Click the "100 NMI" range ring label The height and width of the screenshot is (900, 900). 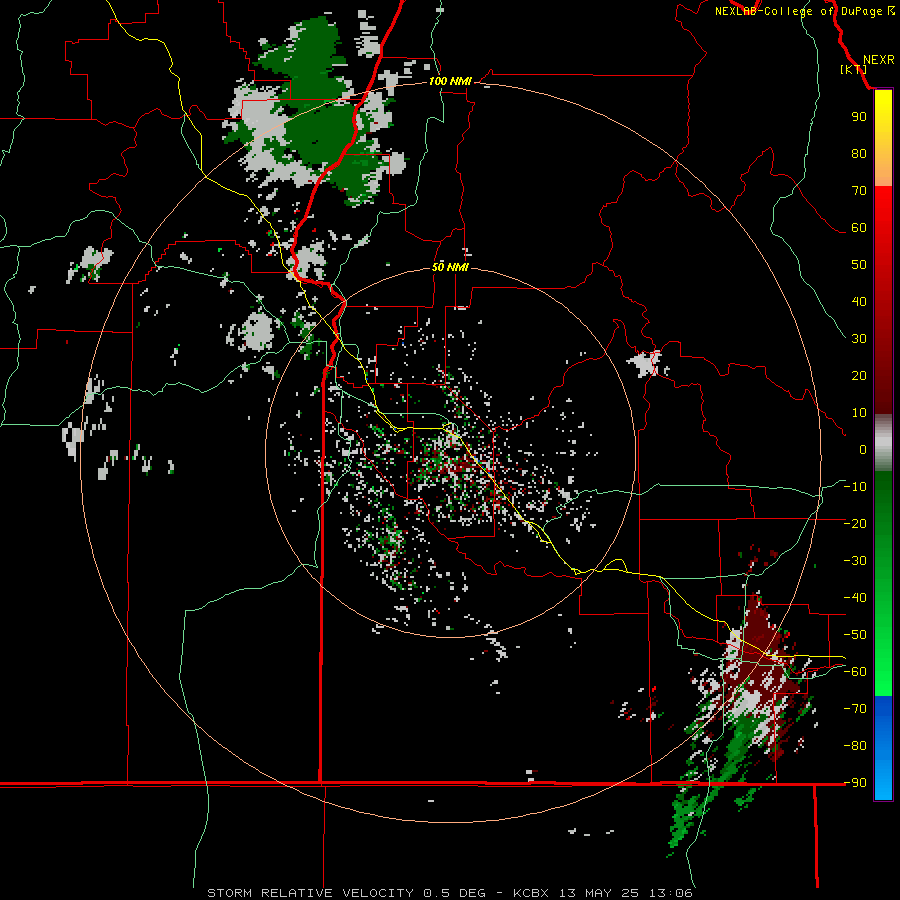click(450, 82)
